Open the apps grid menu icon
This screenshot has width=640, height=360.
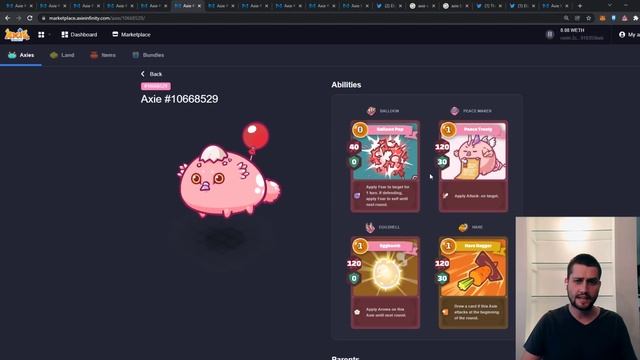pos(41,35)
